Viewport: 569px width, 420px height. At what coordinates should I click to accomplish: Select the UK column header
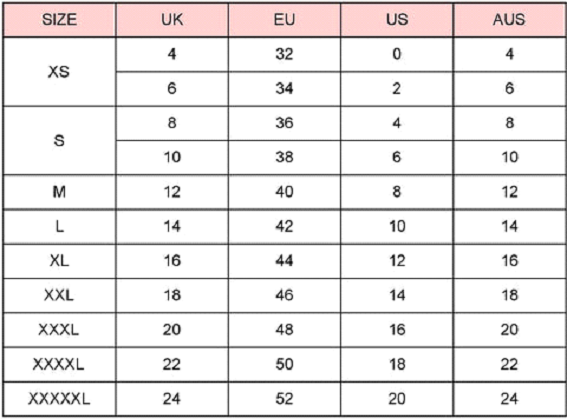172,20
